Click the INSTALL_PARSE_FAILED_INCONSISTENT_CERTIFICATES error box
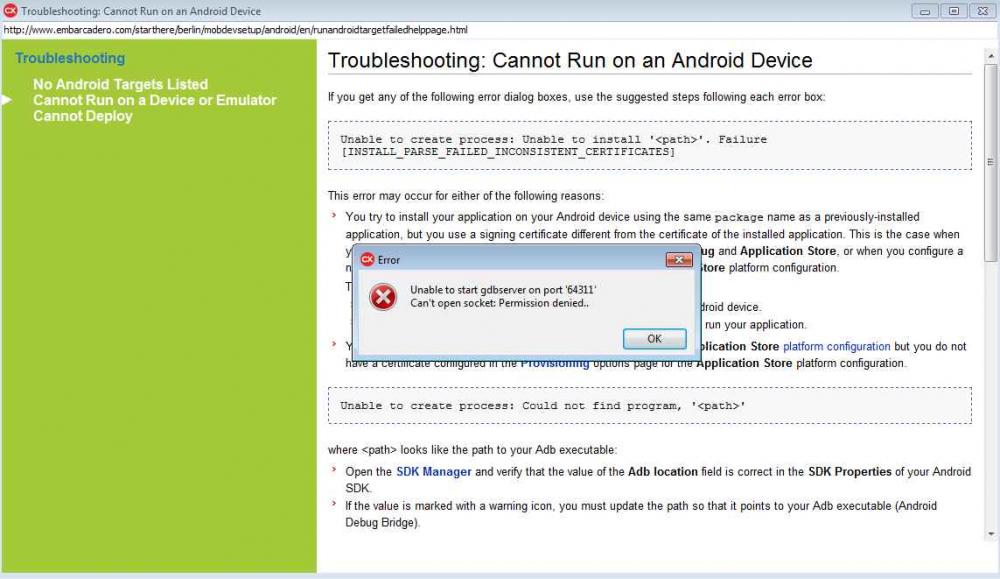The image size is (1000, 579). point(650,145)
